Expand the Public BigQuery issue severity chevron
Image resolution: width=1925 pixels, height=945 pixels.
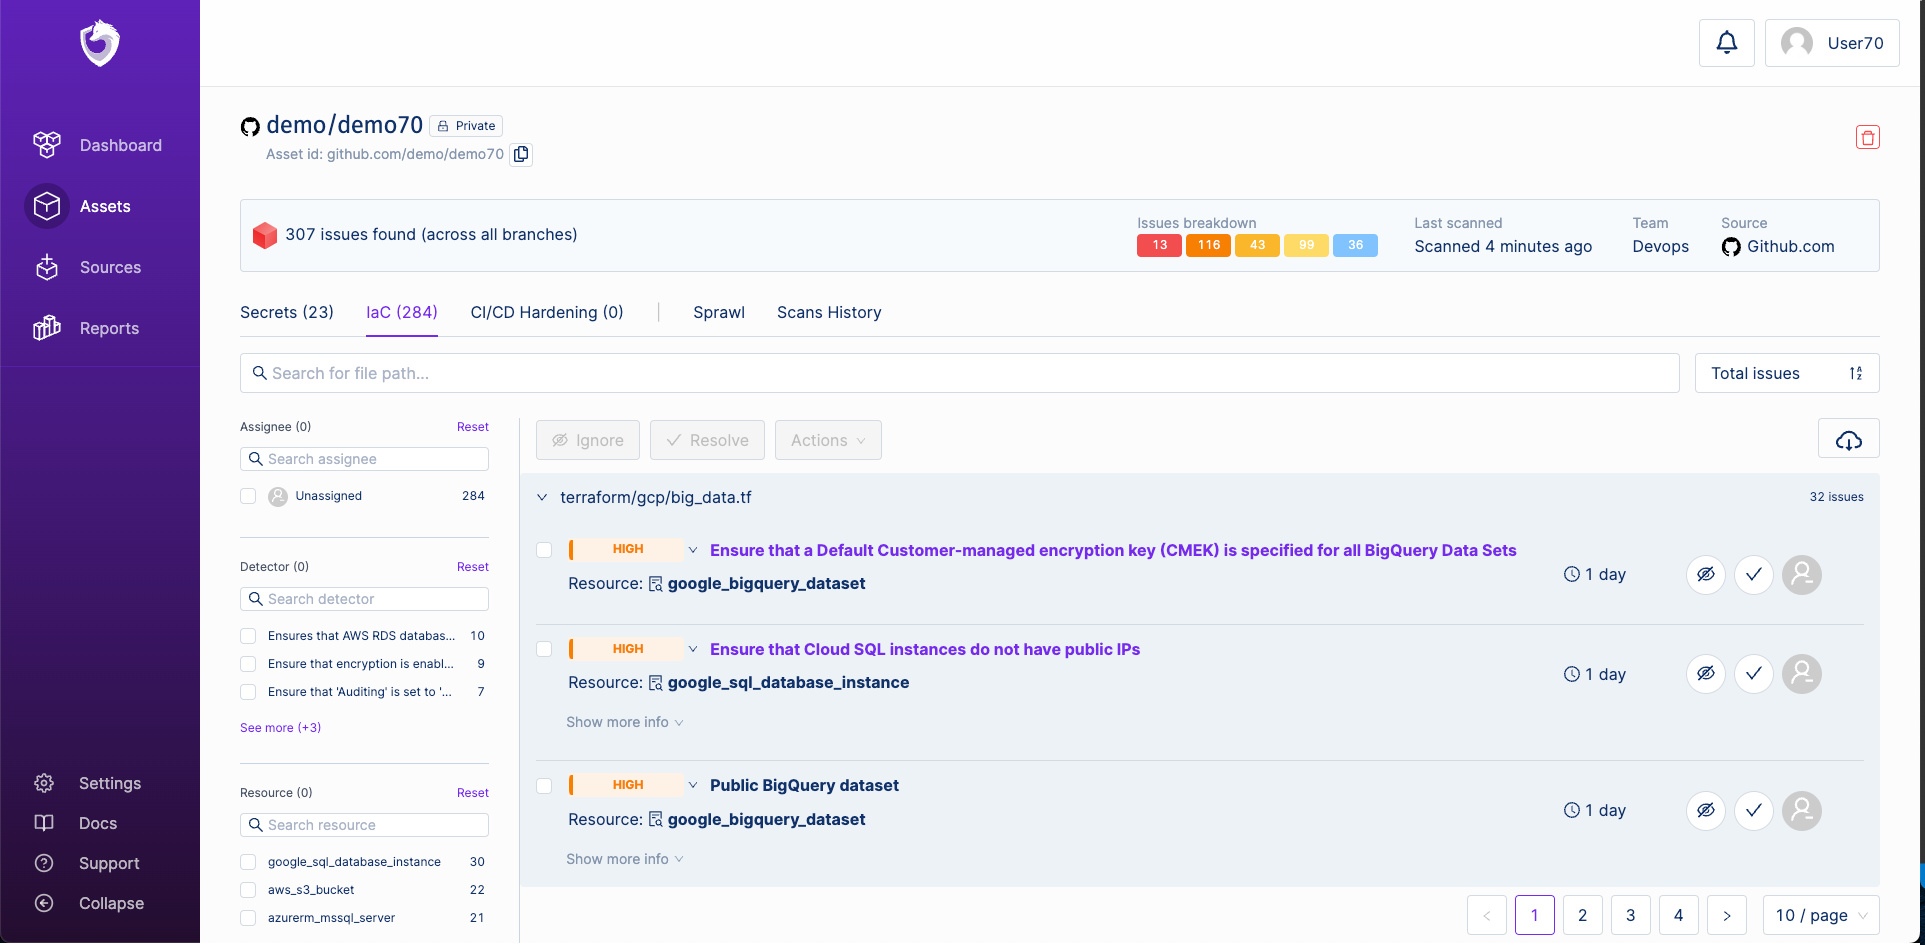point(693,785)
